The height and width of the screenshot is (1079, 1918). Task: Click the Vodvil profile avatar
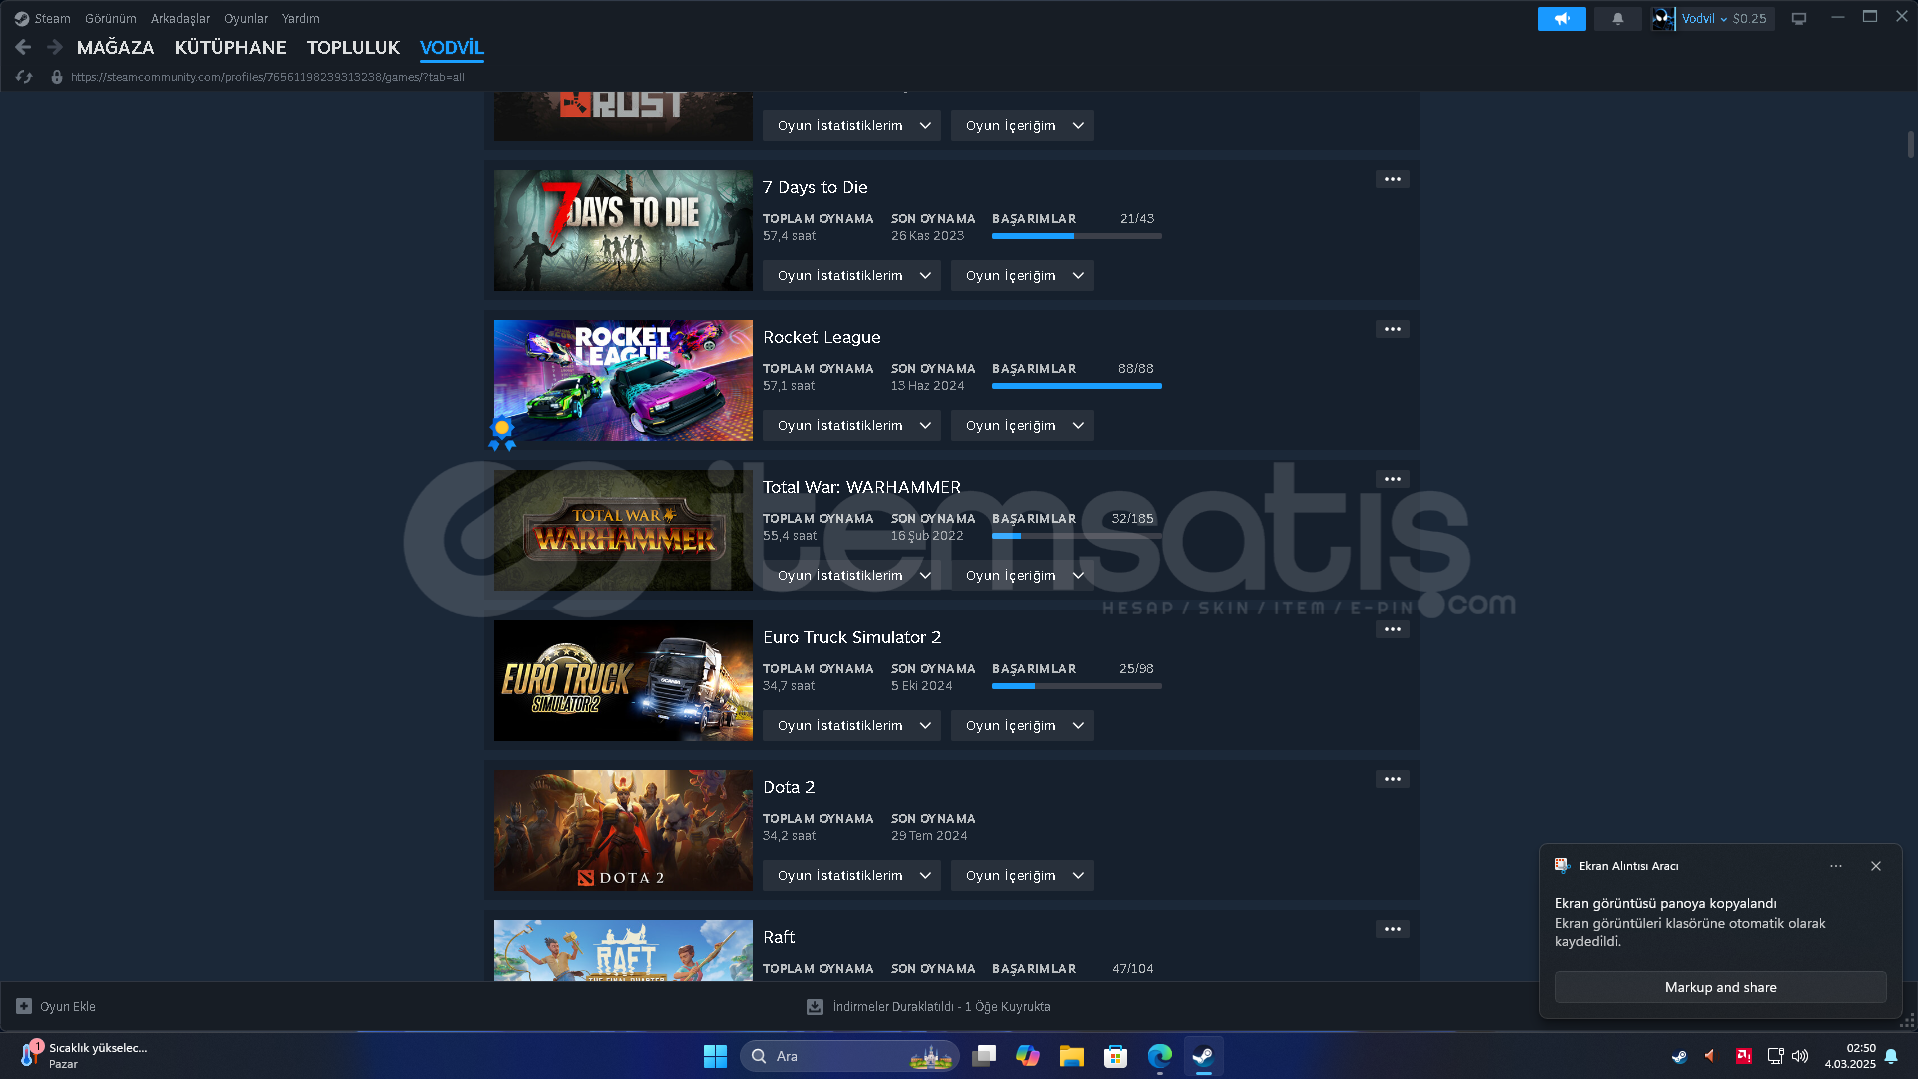[1662, 19]
